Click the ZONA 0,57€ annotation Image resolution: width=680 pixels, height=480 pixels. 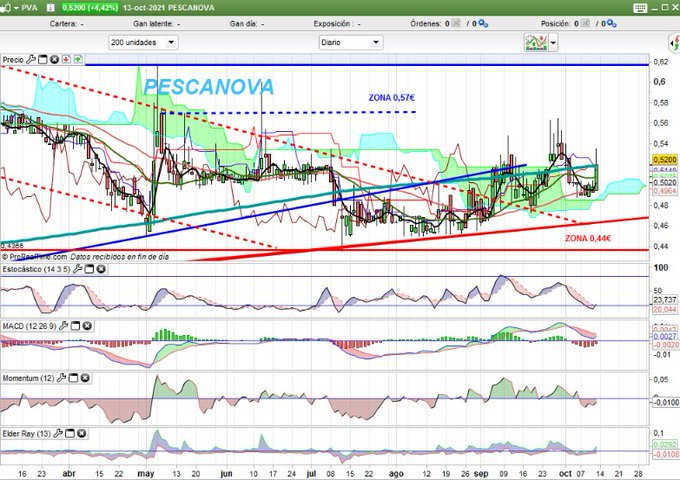pyautogui.click(x=392, y=98)
